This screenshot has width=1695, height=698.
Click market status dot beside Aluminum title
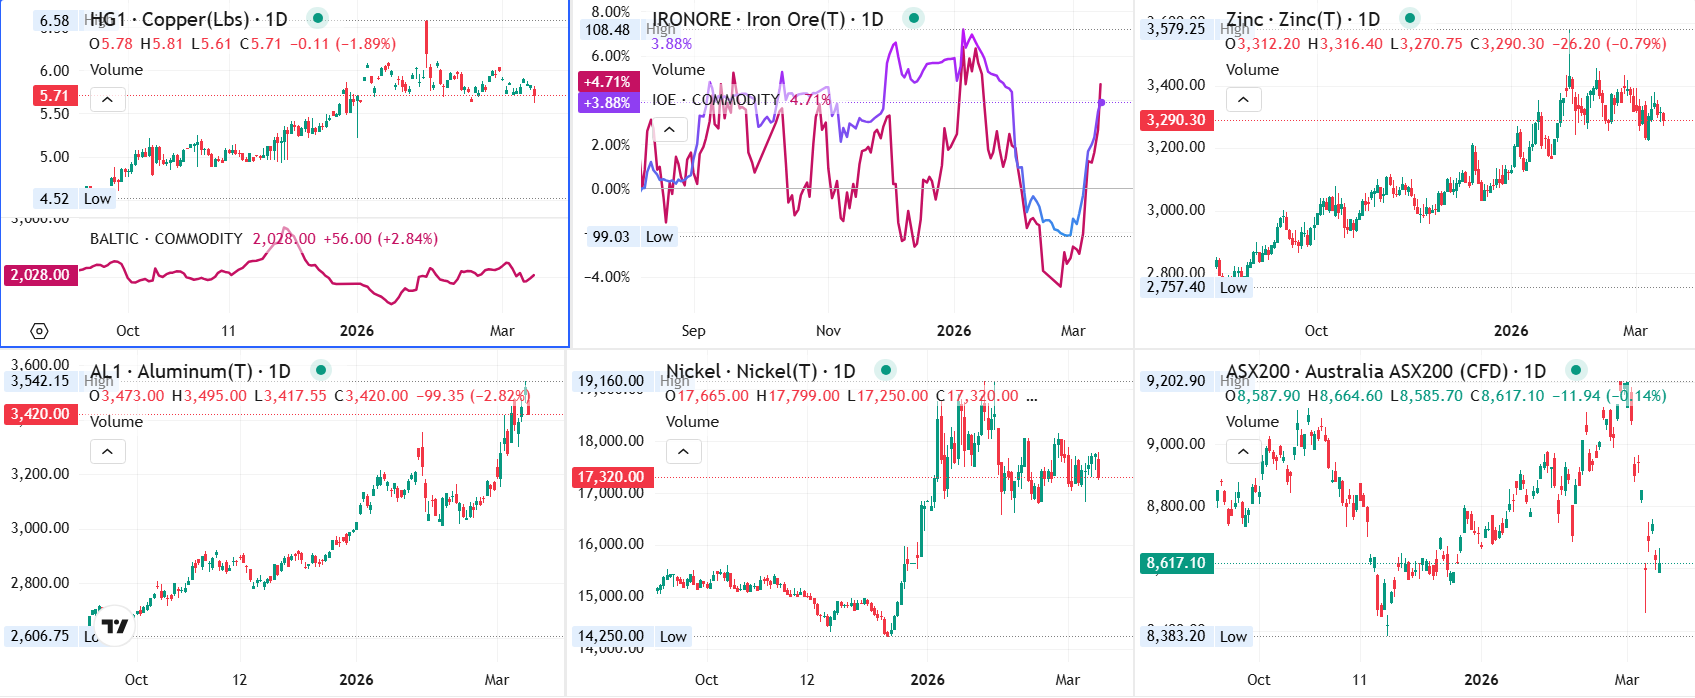[x=320, y=370]
